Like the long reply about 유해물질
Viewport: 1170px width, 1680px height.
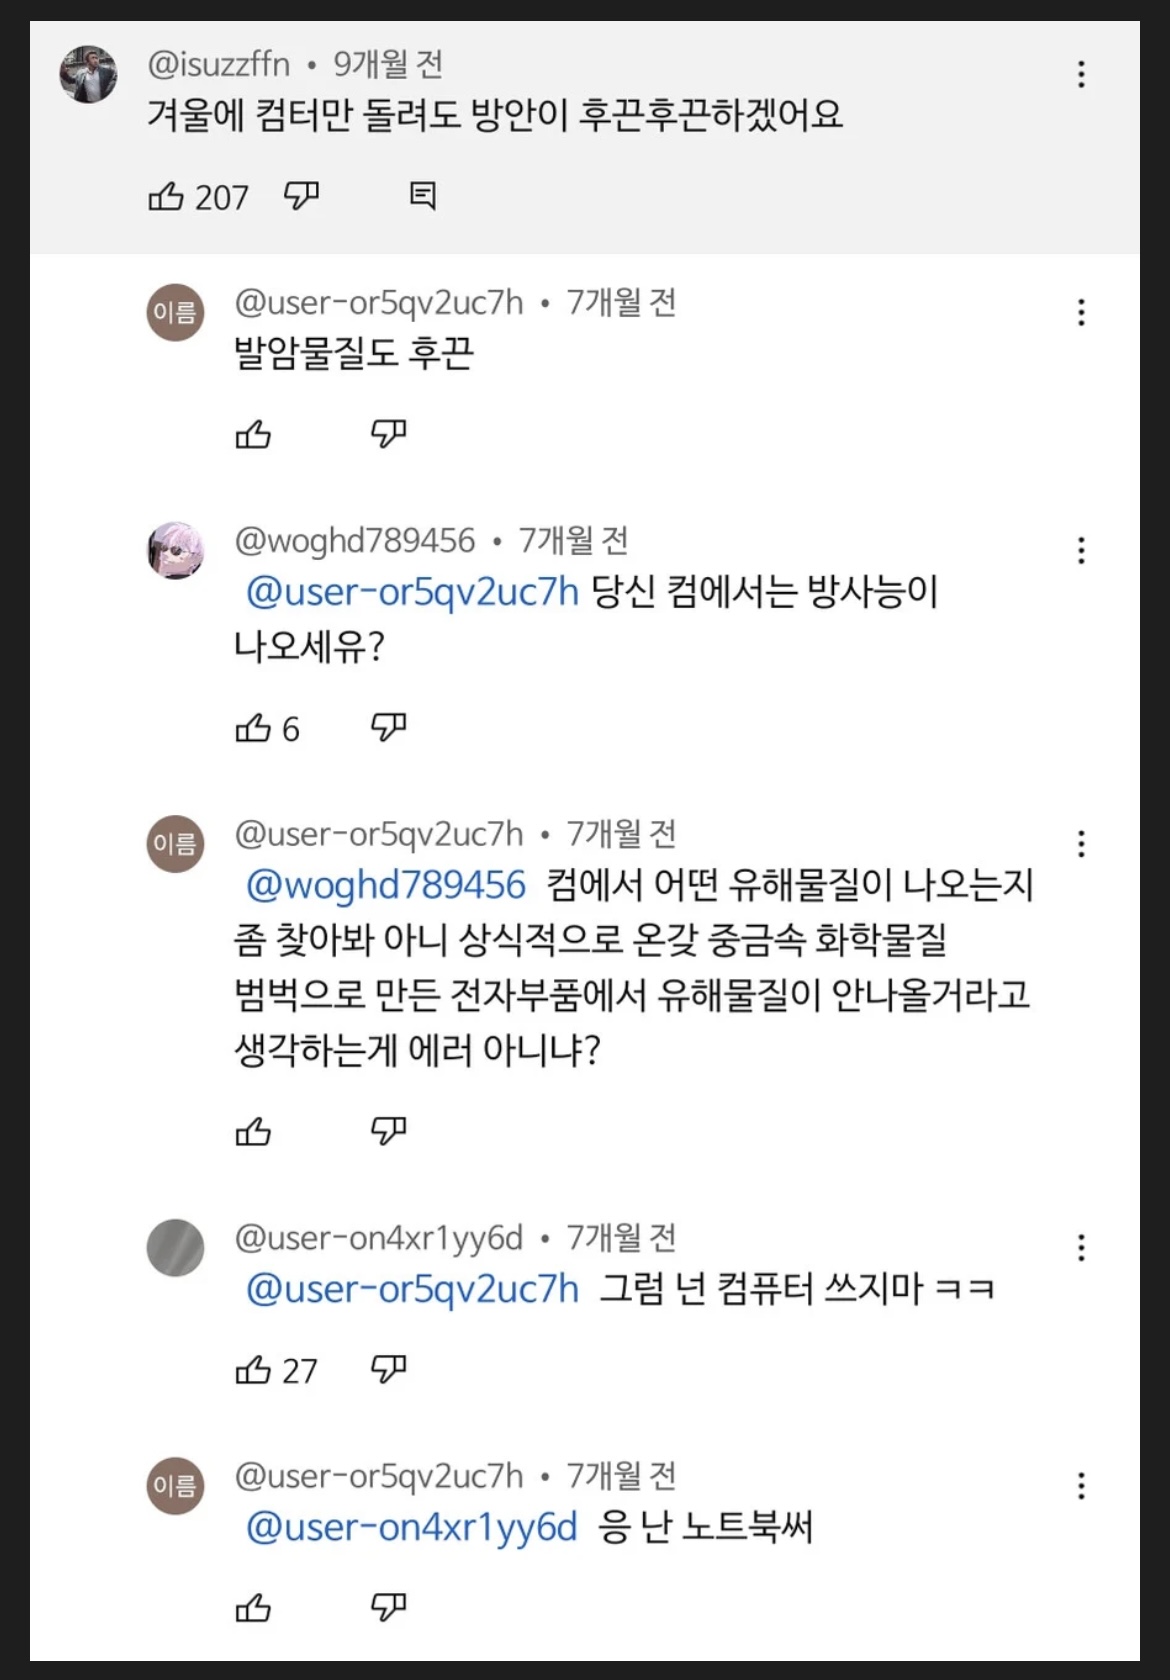[253, 1132]
